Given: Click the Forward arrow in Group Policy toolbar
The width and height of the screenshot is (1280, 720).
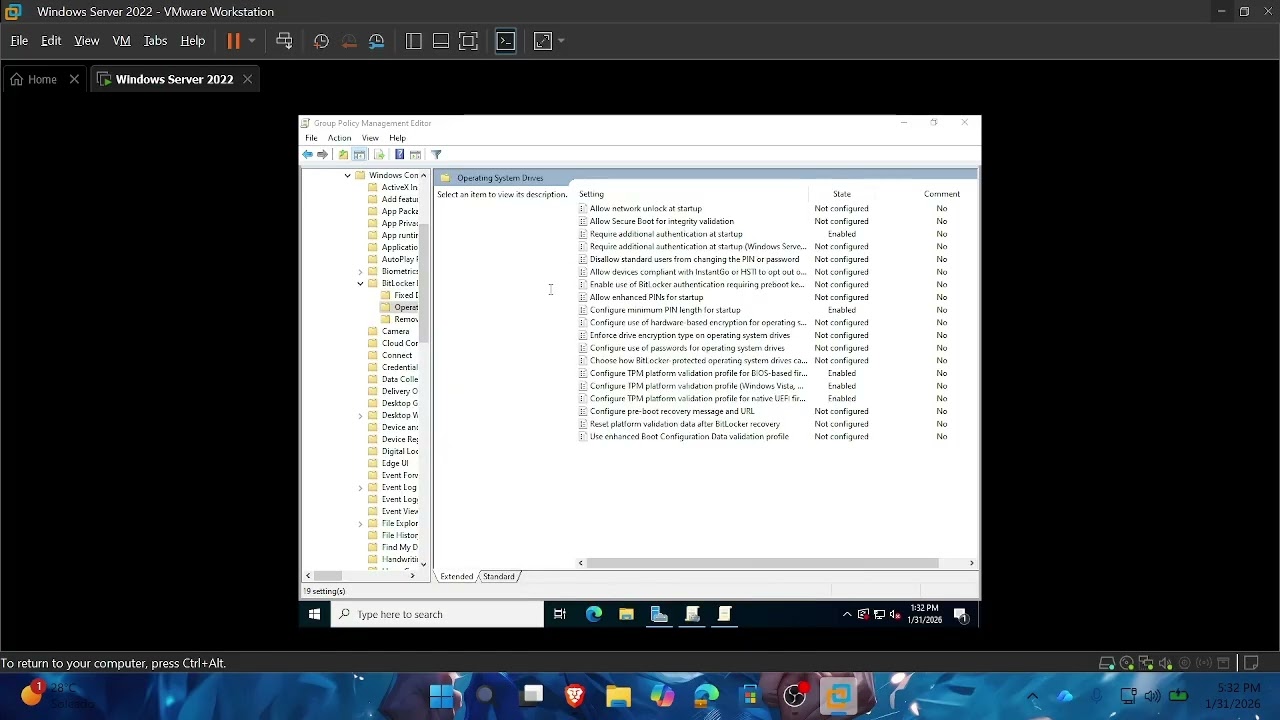Looking at the screenshot, I should (x=322, y=154).
